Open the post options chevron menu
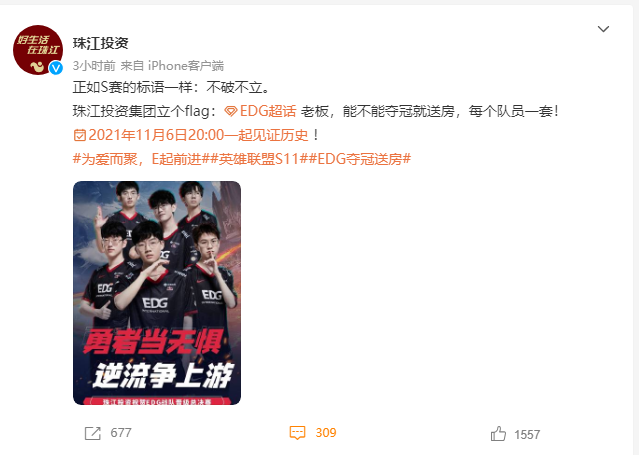Viewport: 639px width, 455px height. [x=603, y=29]
